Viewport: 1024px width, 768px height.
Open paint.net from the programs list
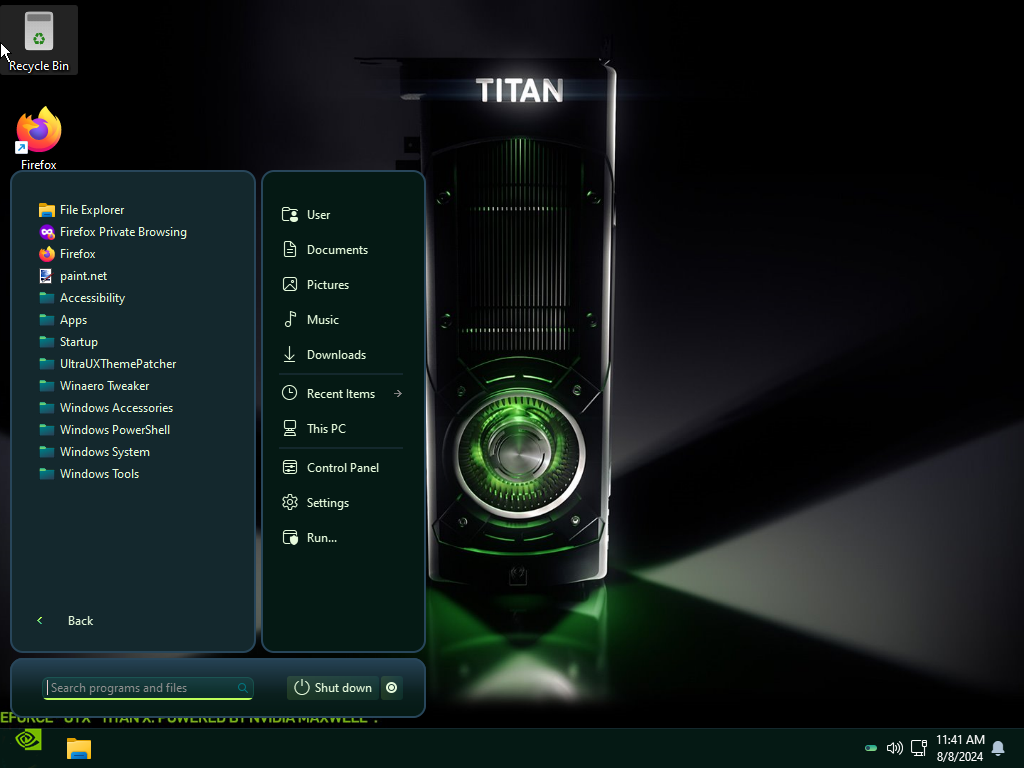point(72,276)
